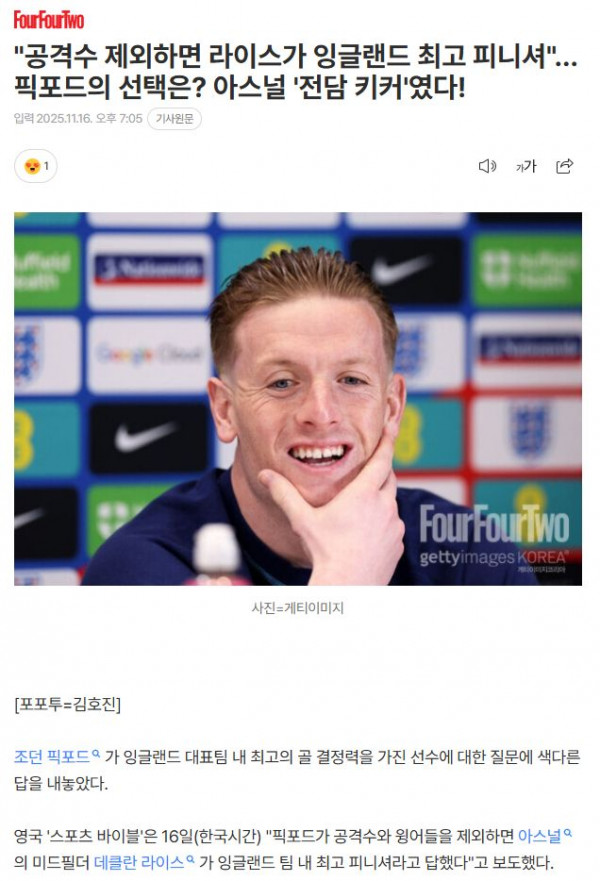Click the article headline text
600x881 pixels.
point(296,71)
